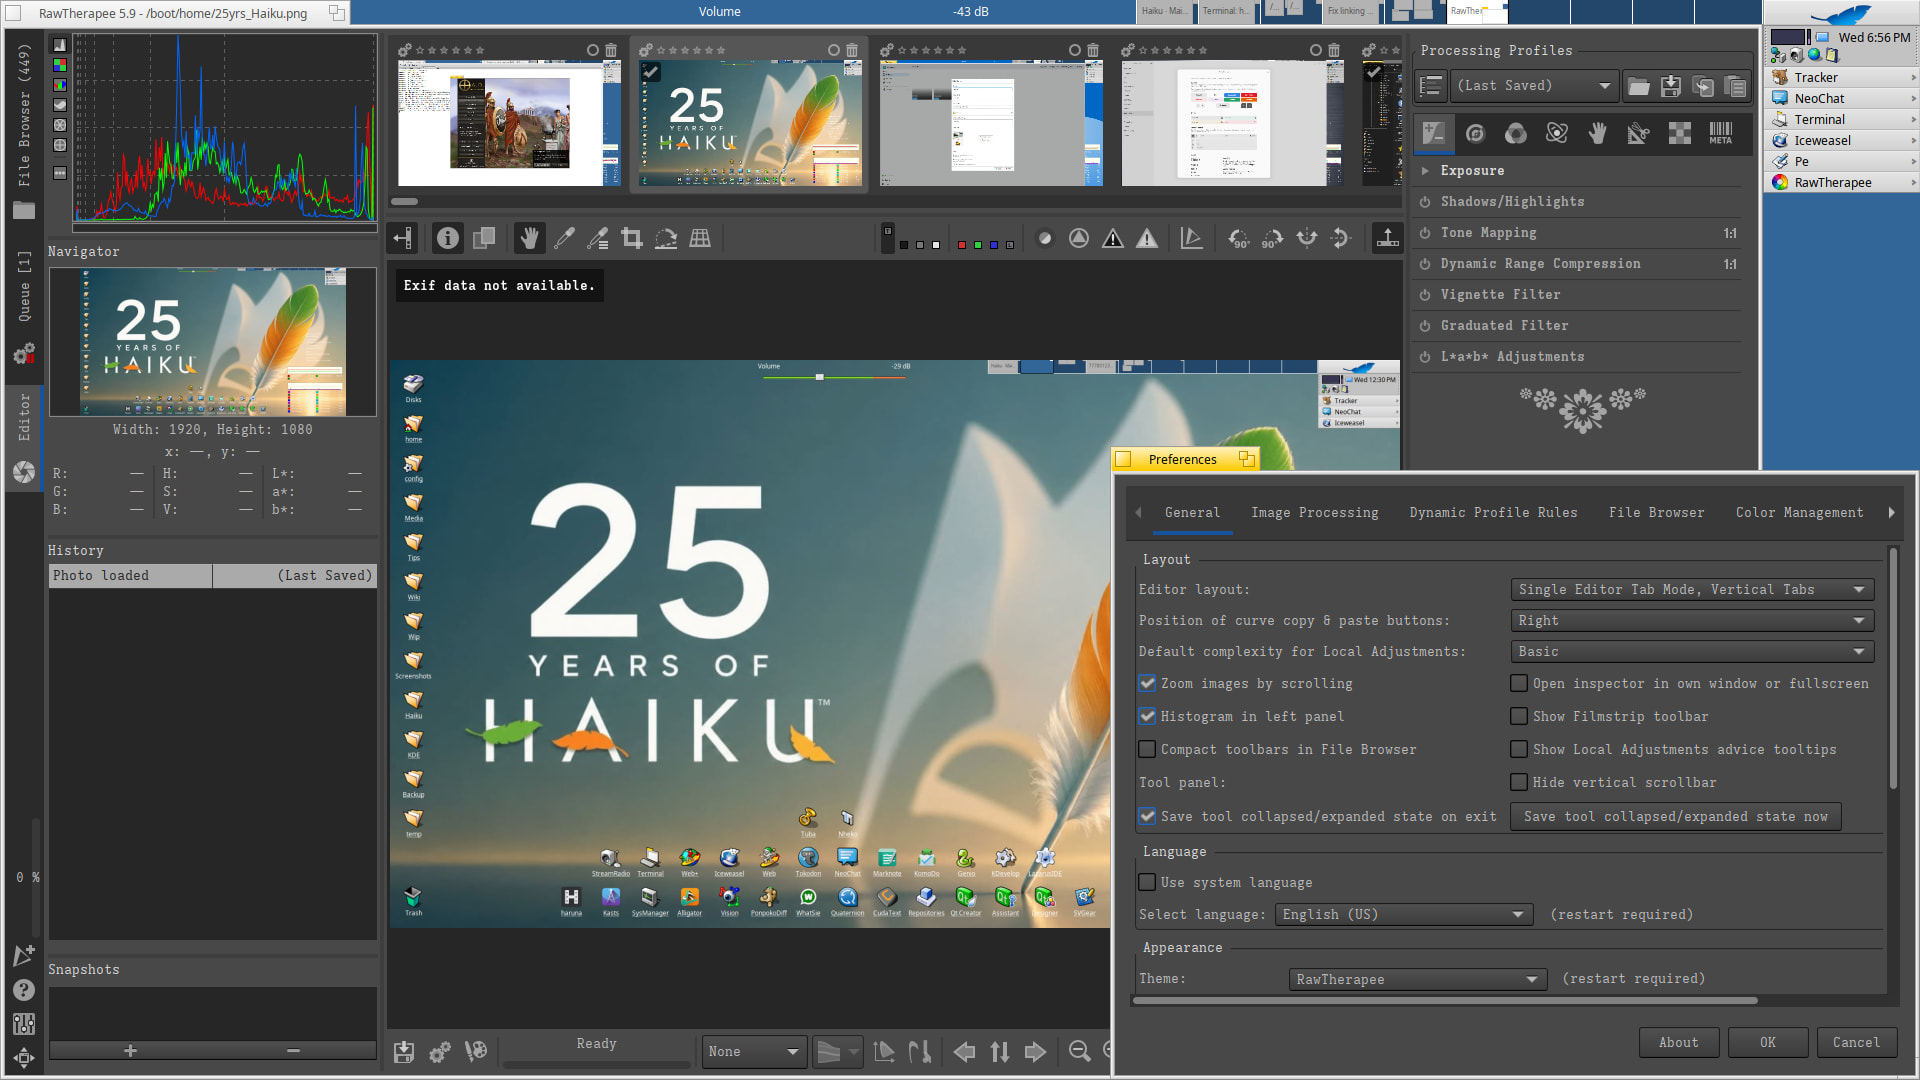Rotate image 90 degrees left
Screen dimensions: 1920x1080
(1239, 238)
